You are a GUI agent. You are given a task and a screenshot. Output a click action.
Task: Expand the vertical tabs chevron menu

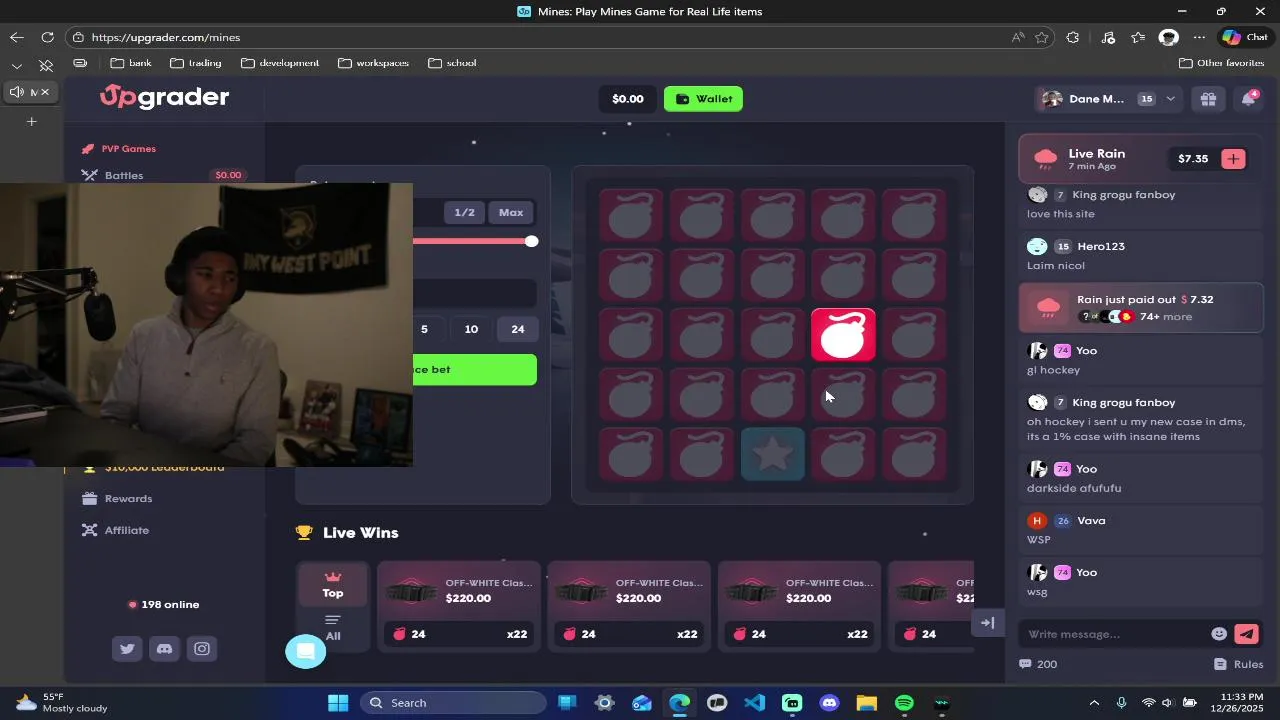coord(17,65)
